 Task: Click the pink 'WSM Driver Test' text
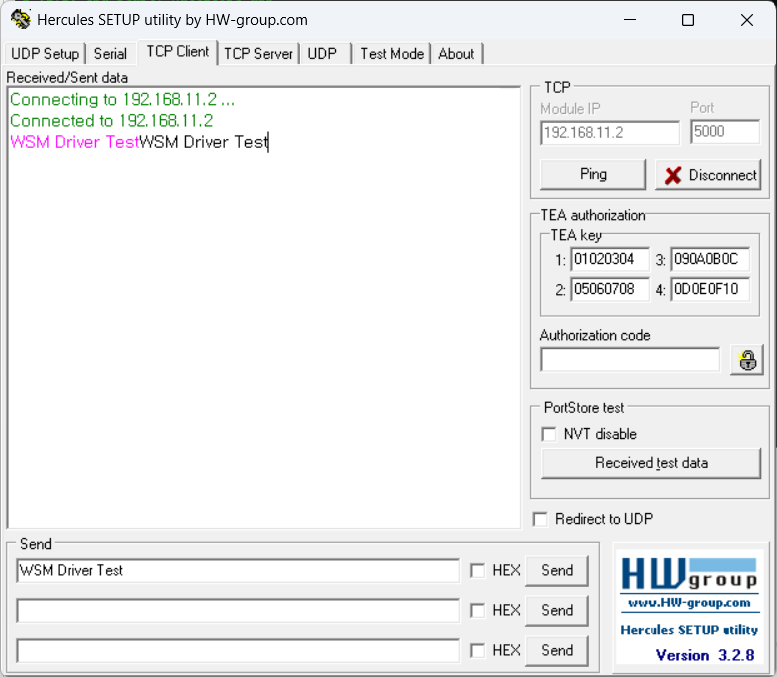pos(74,142)
